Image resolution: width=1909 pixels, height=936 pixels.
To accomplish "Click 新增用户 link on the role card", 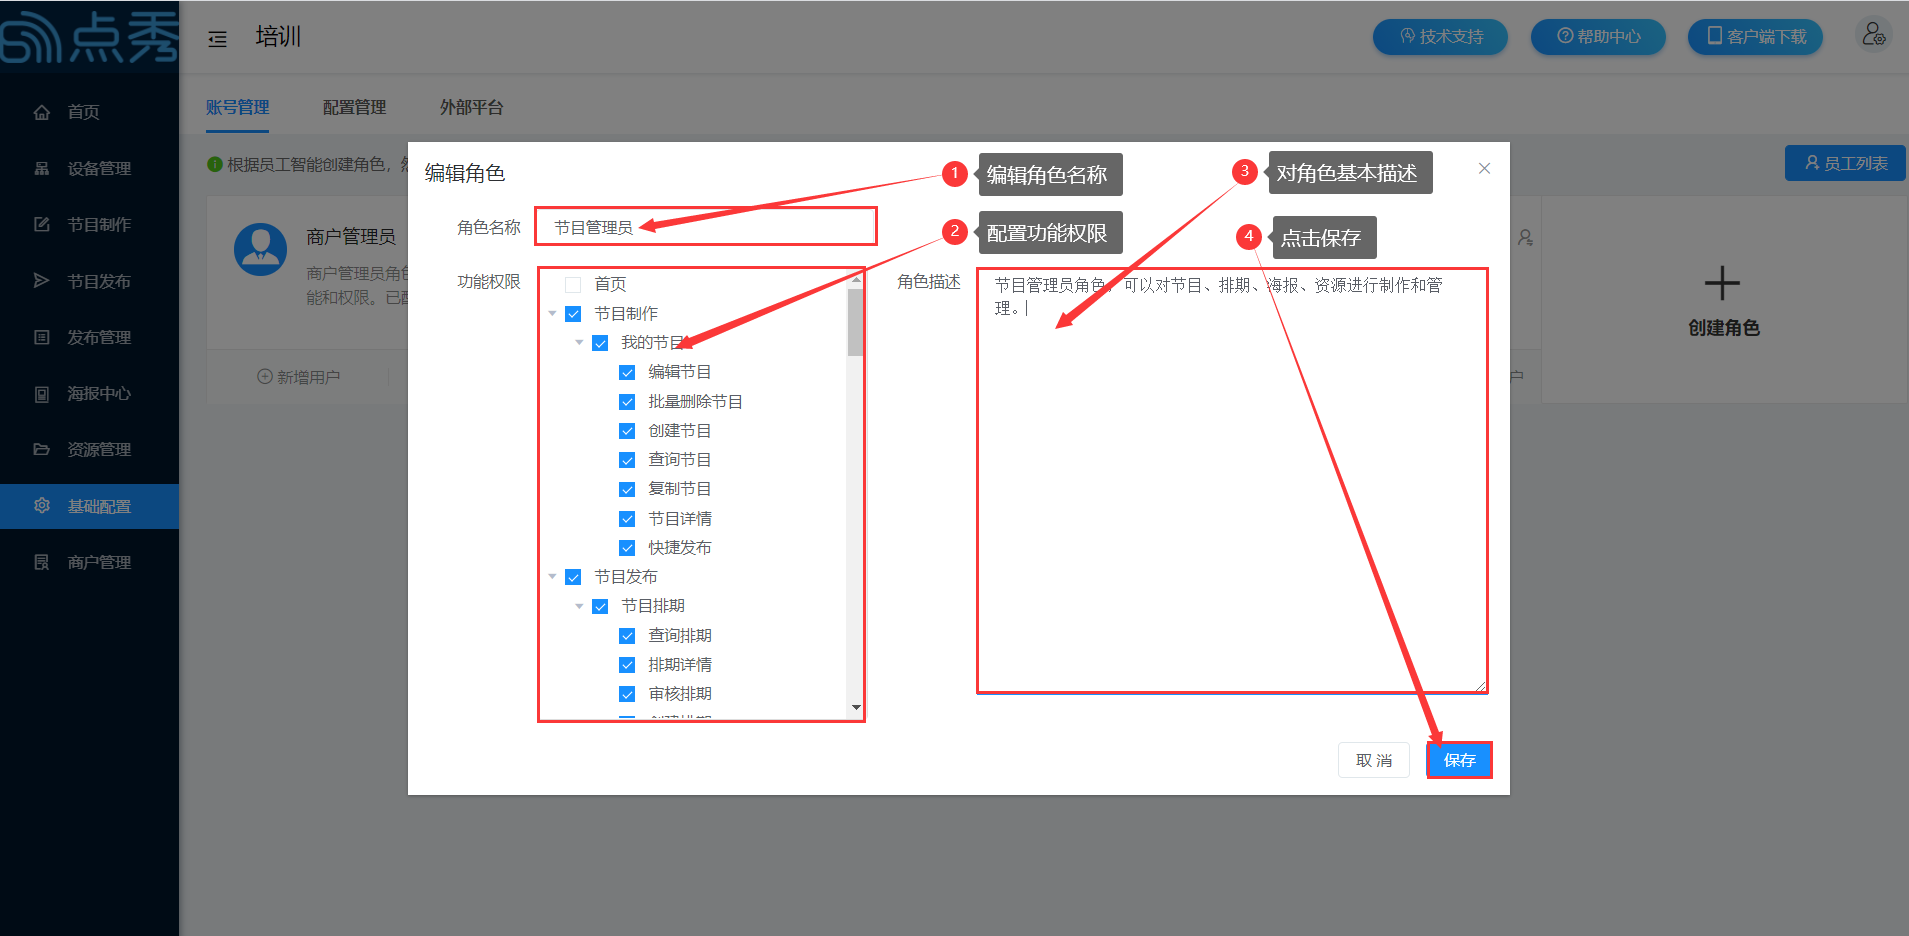I will click(x=299, y=377).
